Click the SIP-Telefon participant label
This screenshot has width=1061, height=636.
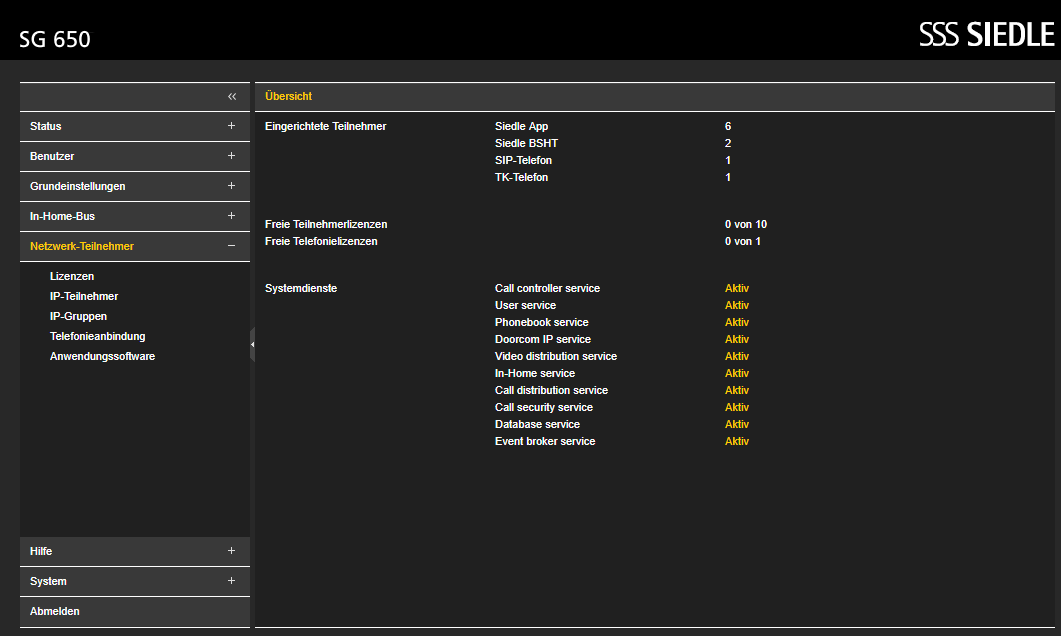(x=523, y=160)
